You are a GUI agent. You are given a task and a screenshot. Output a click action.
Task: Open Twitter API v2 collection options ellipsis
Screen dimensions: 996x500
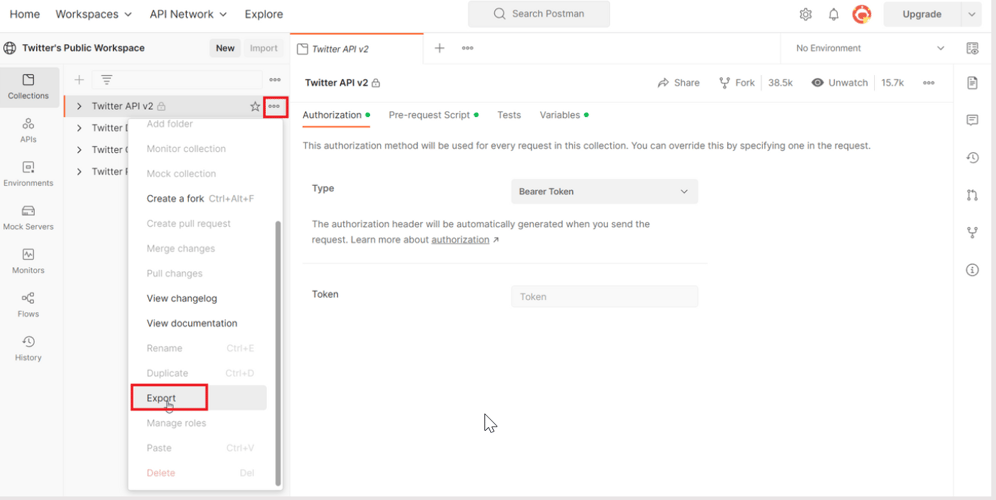point(274,106)
